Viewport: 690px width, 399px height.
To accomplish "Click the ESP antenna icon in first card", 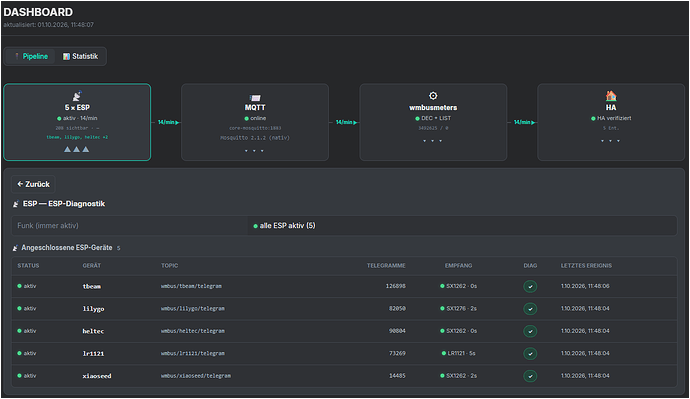I will click(x=77, y=96).
